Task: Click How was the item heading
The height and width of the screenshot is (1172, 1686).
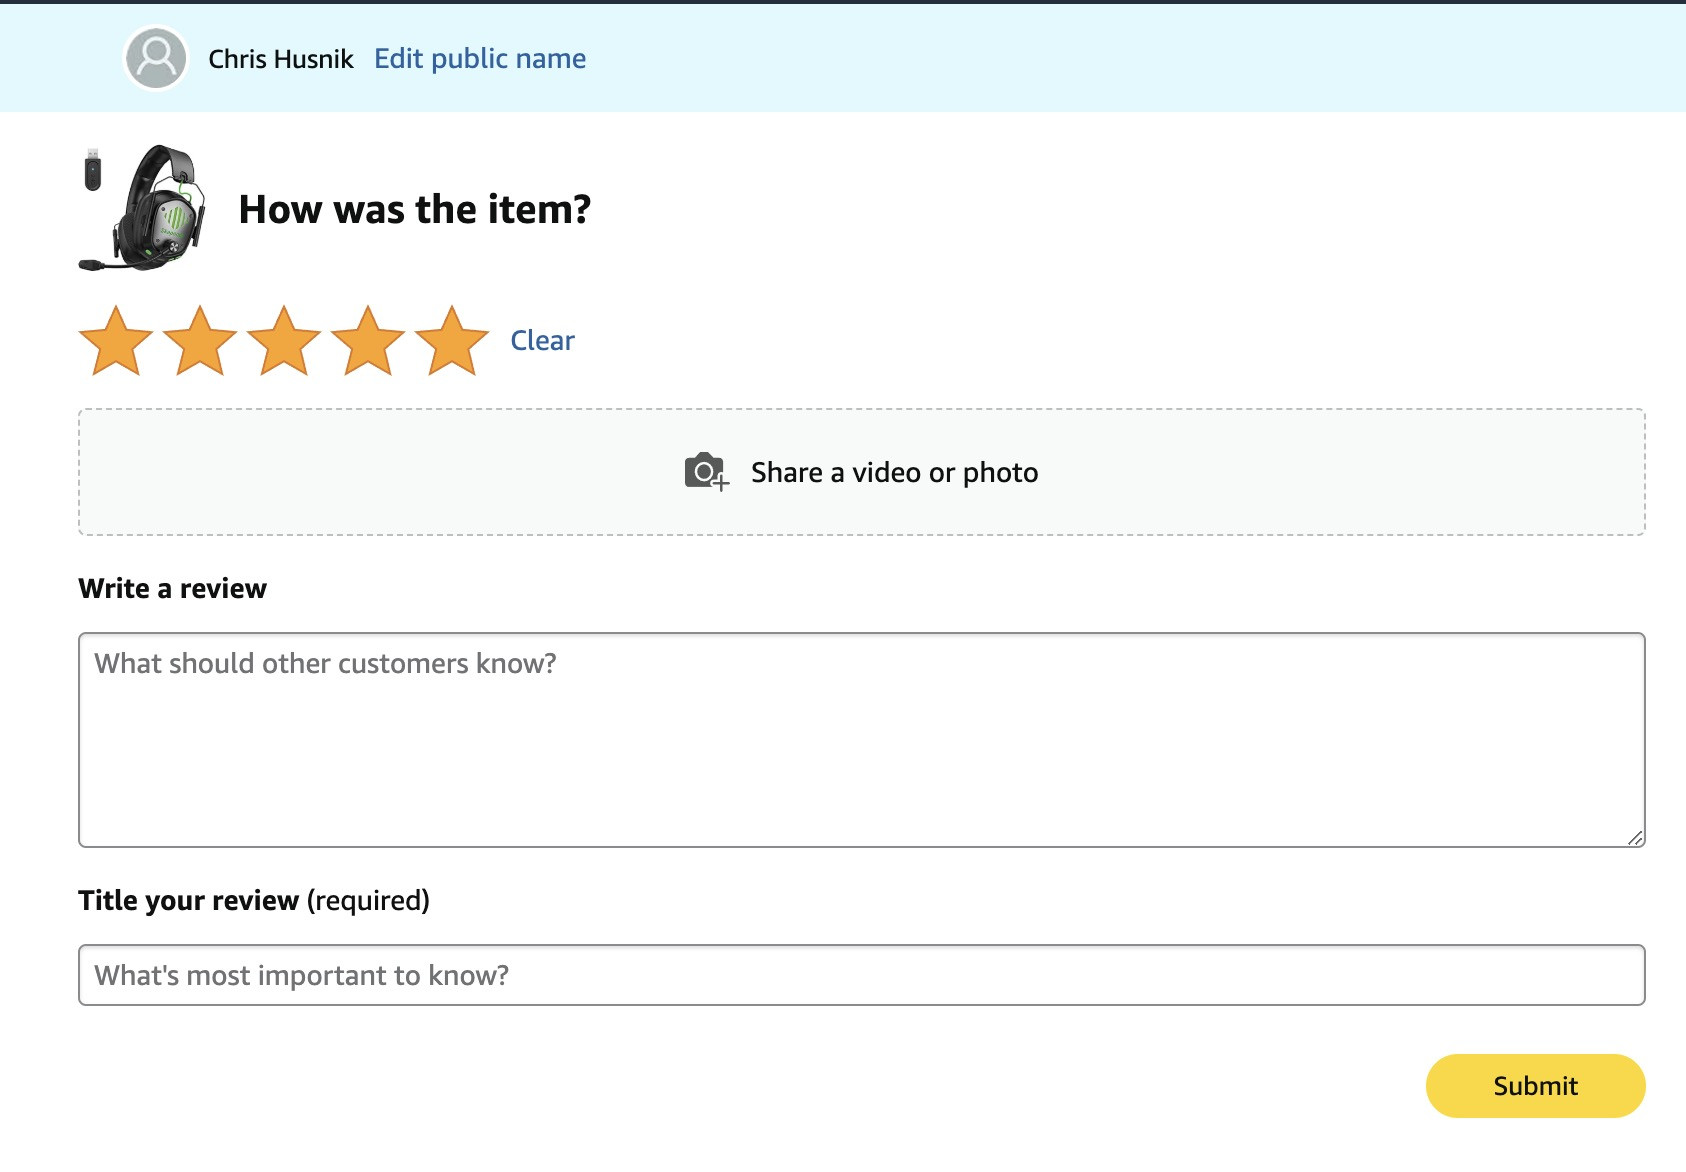Action: (x=415, y=210)
